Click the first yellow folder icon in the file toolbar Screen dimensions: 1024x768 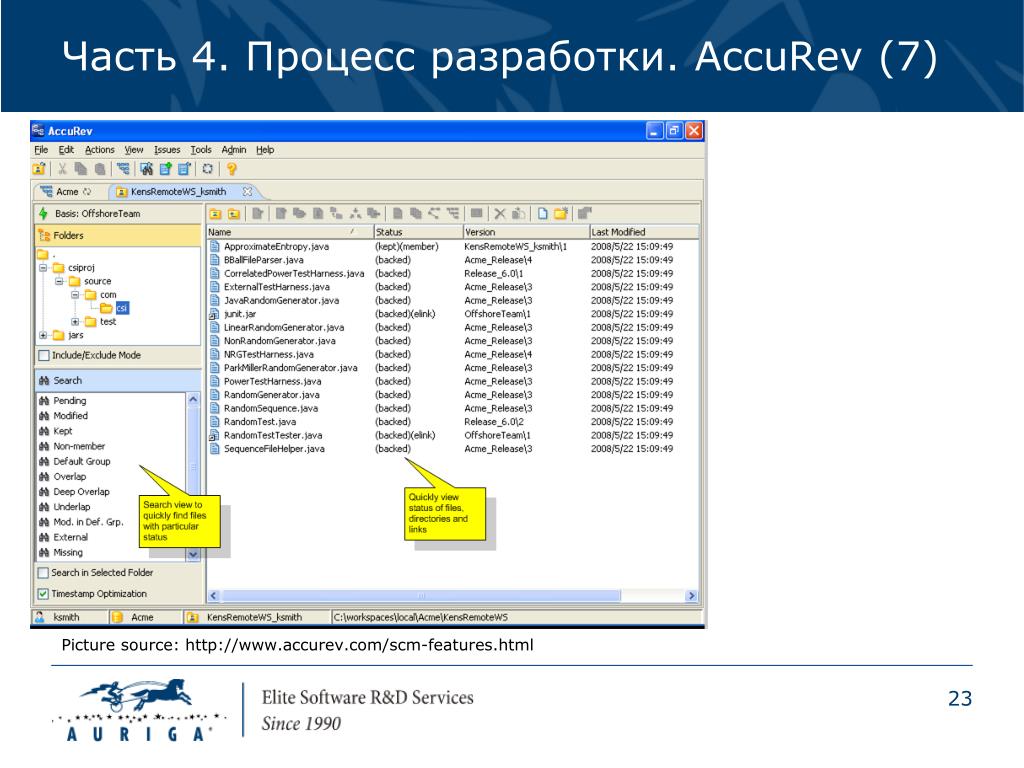(x=215, y=214)
